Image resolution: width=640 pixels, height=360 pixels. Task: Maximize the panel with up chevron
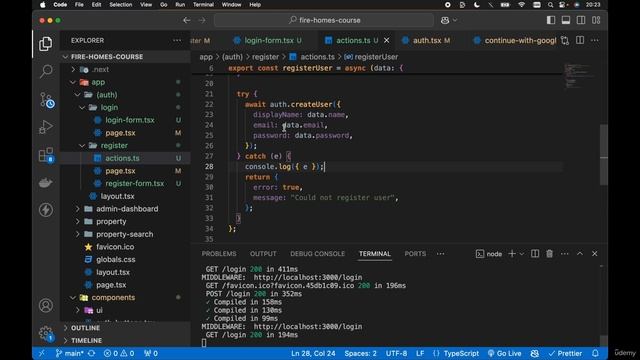tap(580, 253)
